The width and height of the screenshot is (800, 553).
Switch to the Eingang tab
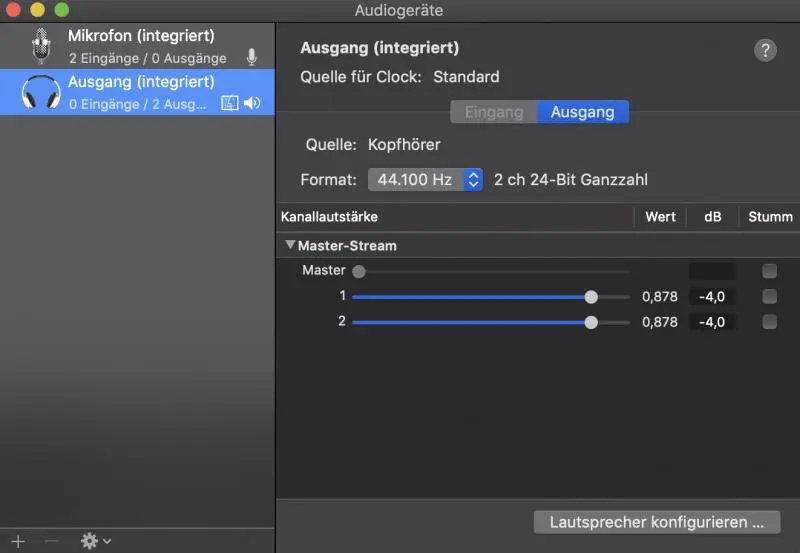click(x=494, y=112)
